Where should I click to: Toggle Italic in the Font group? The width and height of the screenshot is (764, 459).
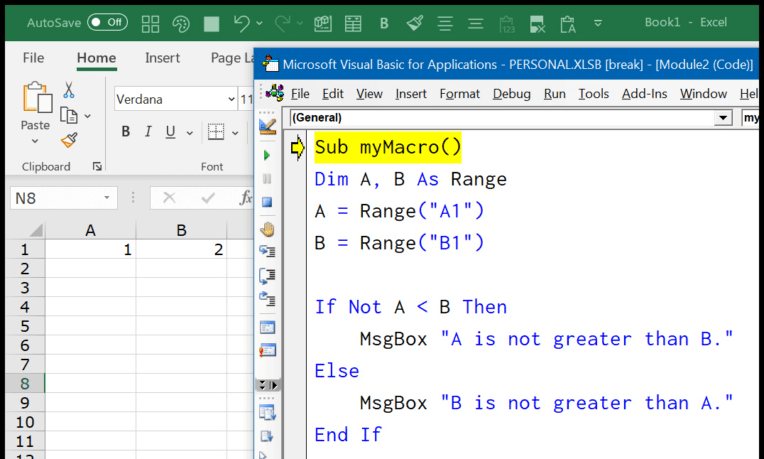pyautogui.click(x=148, y=132)
